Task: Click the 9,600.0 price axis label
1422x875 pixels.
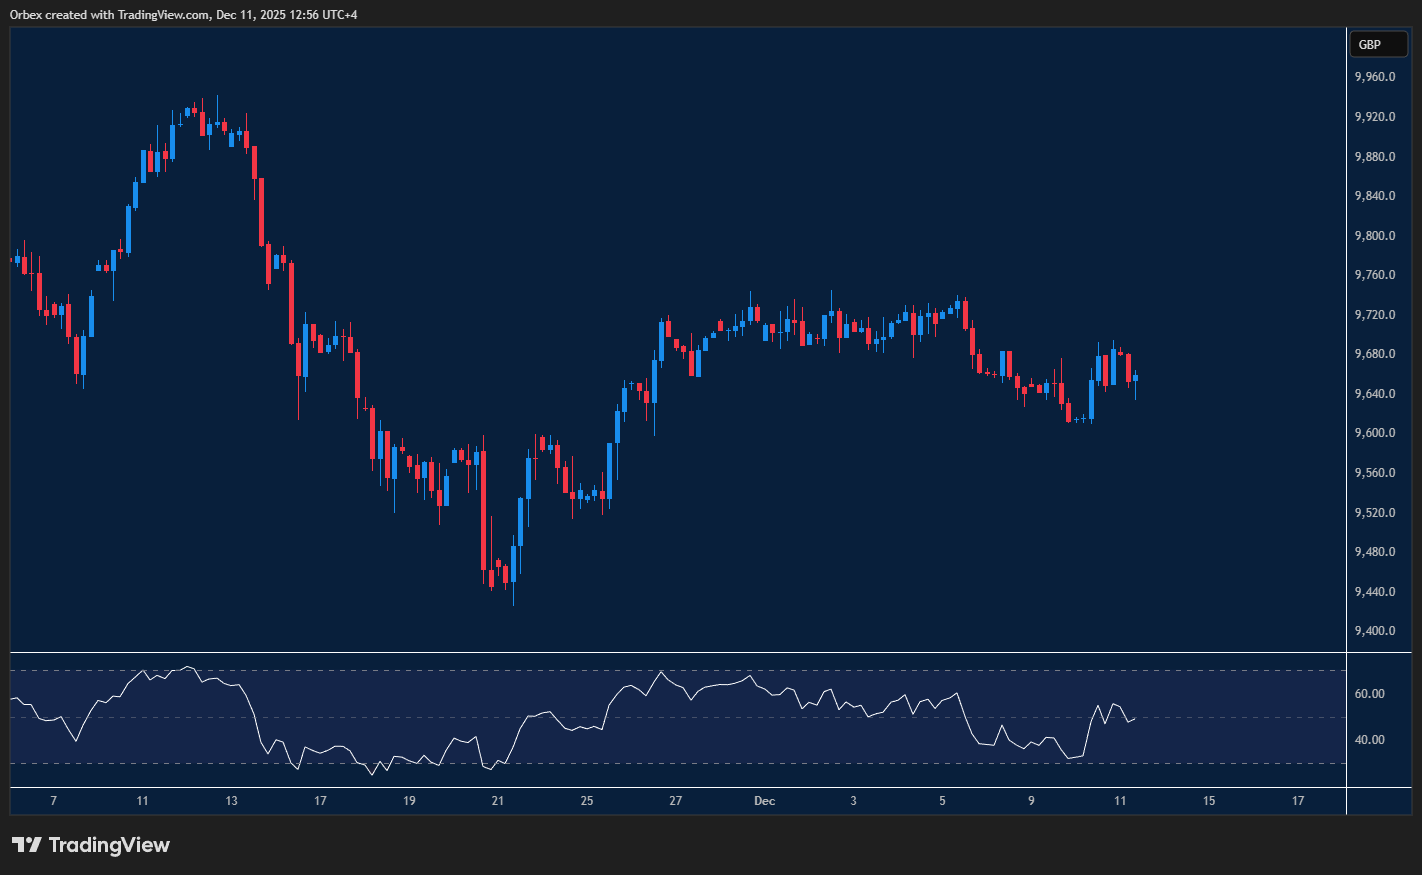Action: click(1374, 433)
